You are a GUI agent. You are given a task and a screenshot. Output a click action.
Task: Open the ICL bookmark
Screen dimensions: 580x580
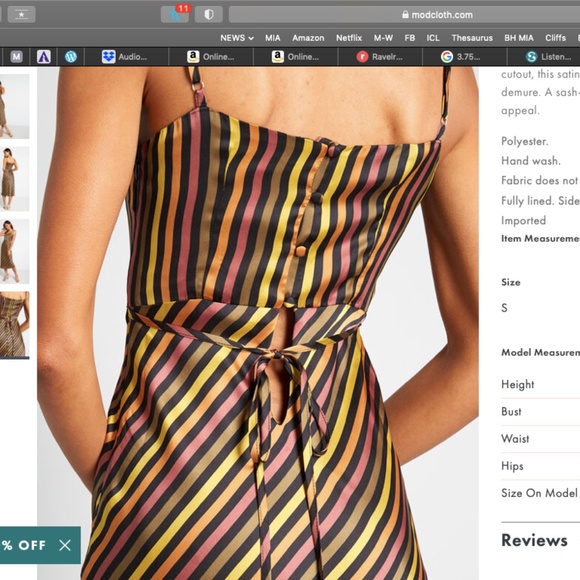[433, 38]
